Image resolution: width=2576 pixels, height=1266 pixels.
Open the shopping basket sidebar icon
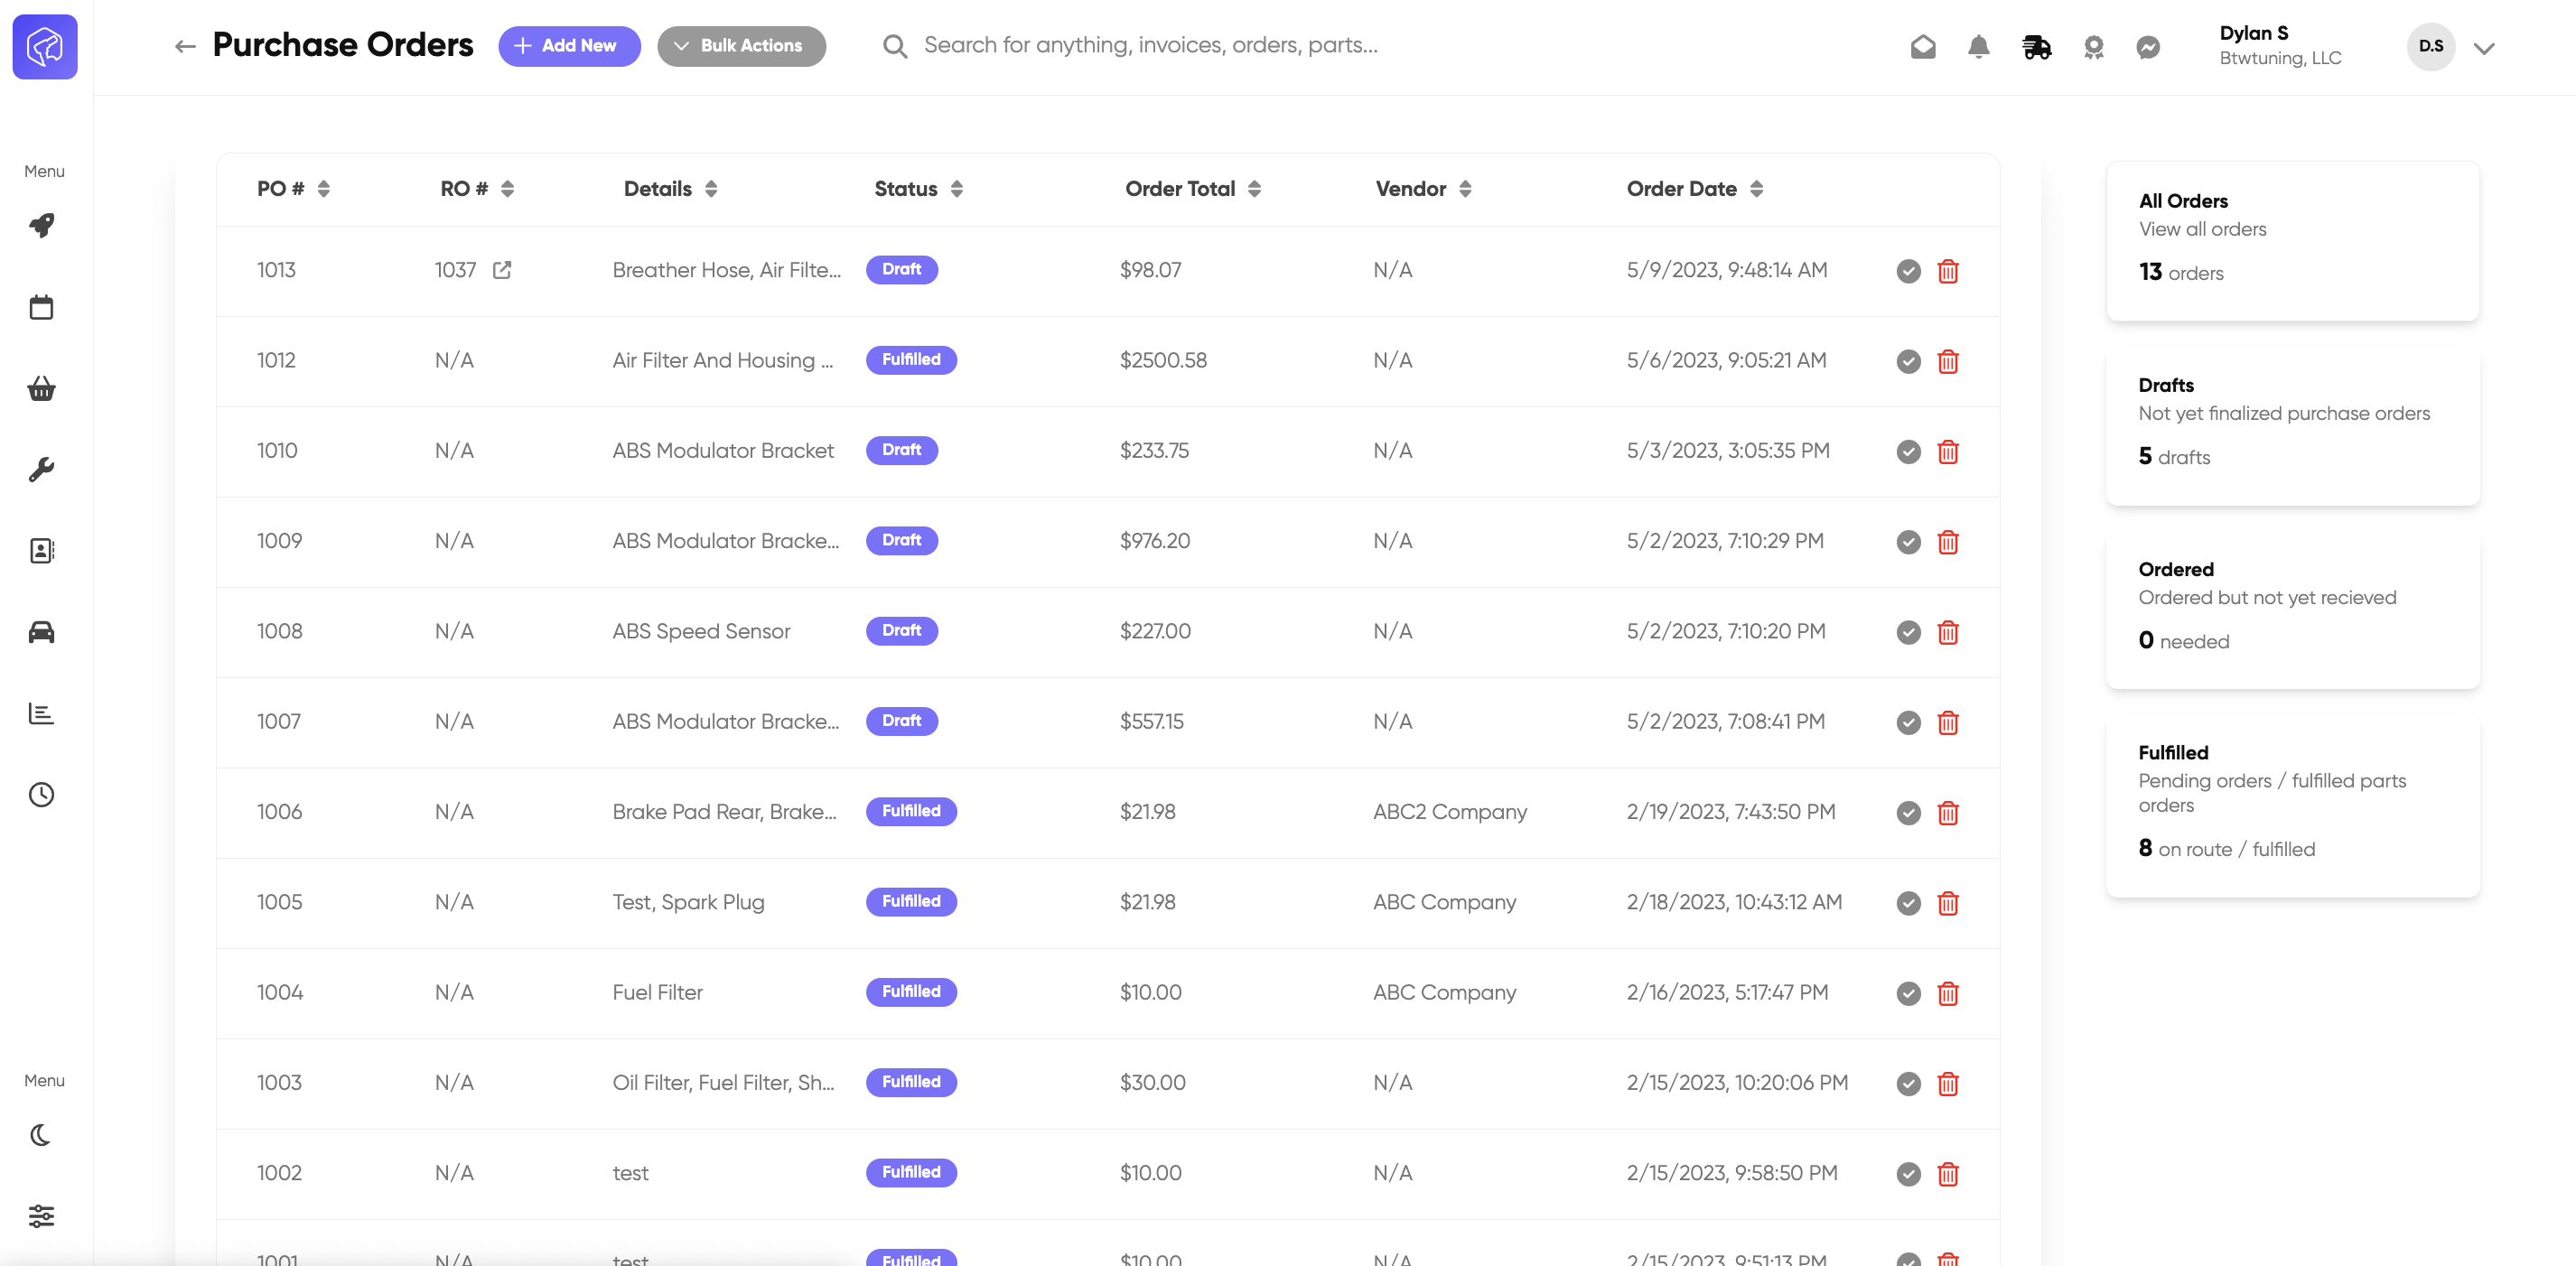point(42,388)
